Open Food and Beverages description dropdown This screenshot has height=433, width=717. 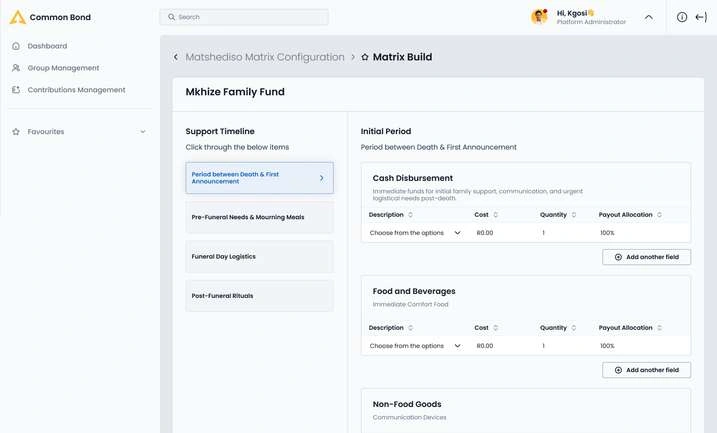pyautogui.click(x=415, y=346)
